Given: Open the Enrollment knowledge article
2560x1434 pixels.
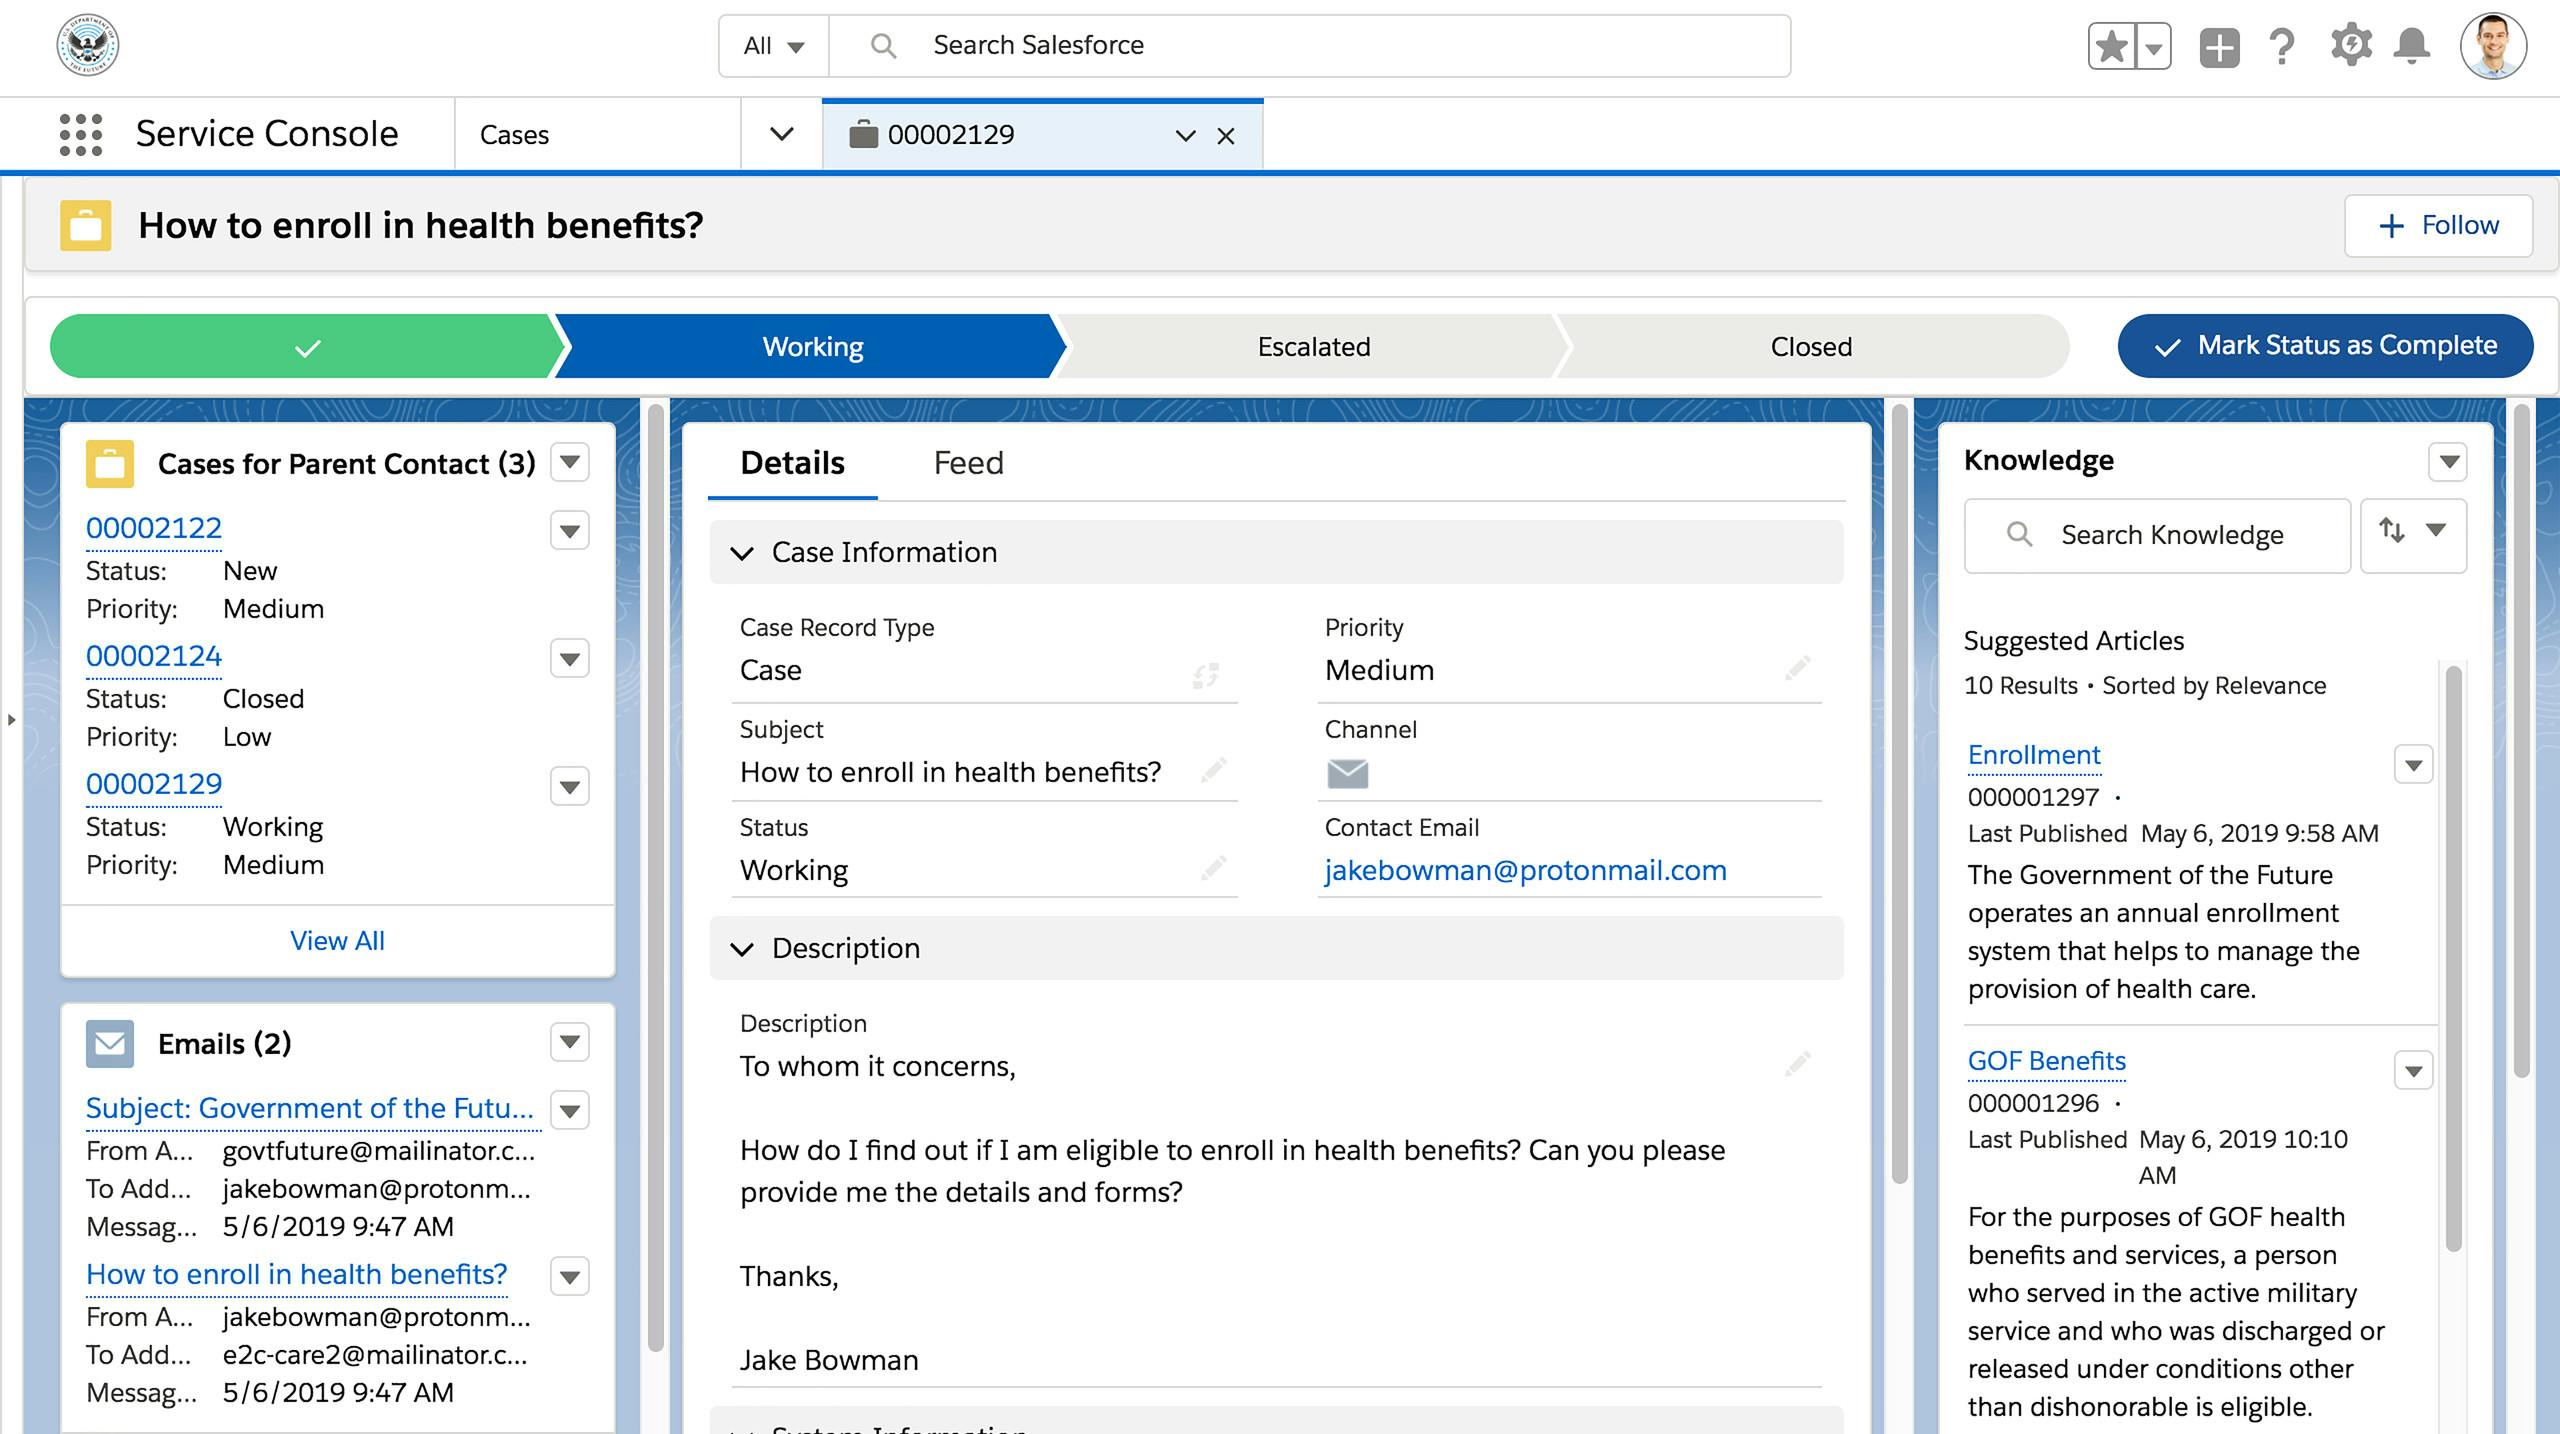Looking at the screenshot, I should 2034,755.
